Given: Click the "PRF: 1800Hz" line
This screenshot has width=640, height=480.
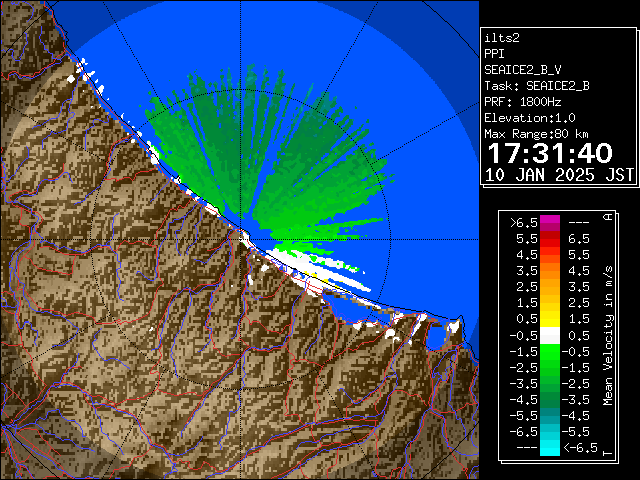Looking at the screenshot, I should [523, 102].
